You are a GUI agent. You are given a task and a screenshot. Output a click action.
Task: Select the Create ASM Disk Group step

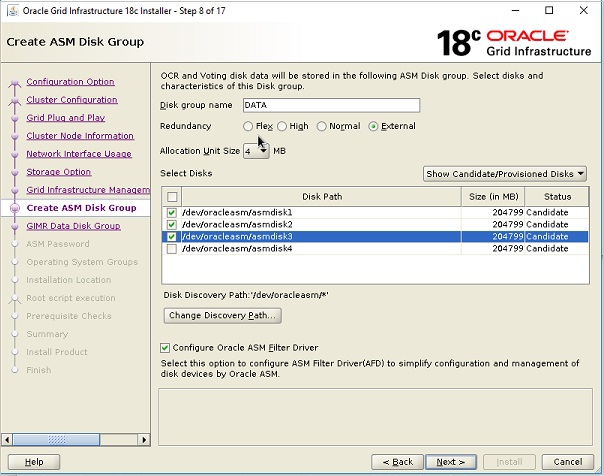click(x=81, y=208)
